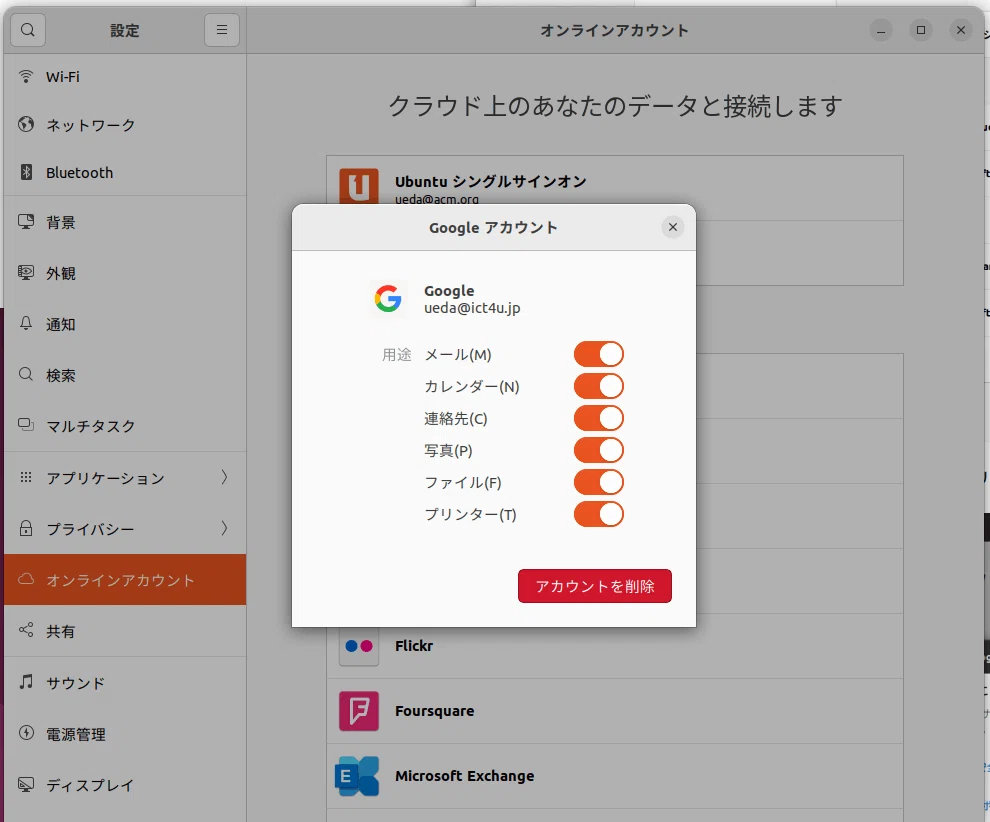Click the アプリケーション grid icon
This screenshot has height=822, width=990.
[26, 477]
